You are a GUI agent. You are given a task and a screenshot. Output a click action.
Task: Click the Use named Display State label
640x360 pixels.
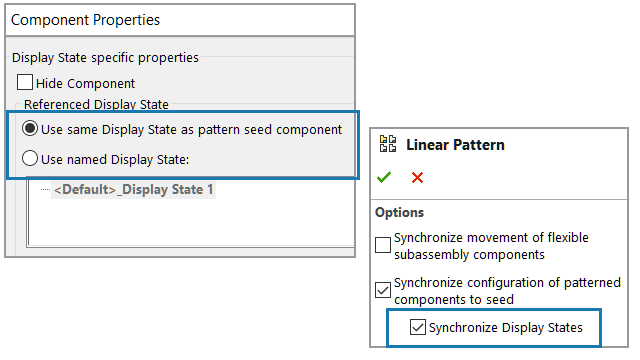[115, 160]
